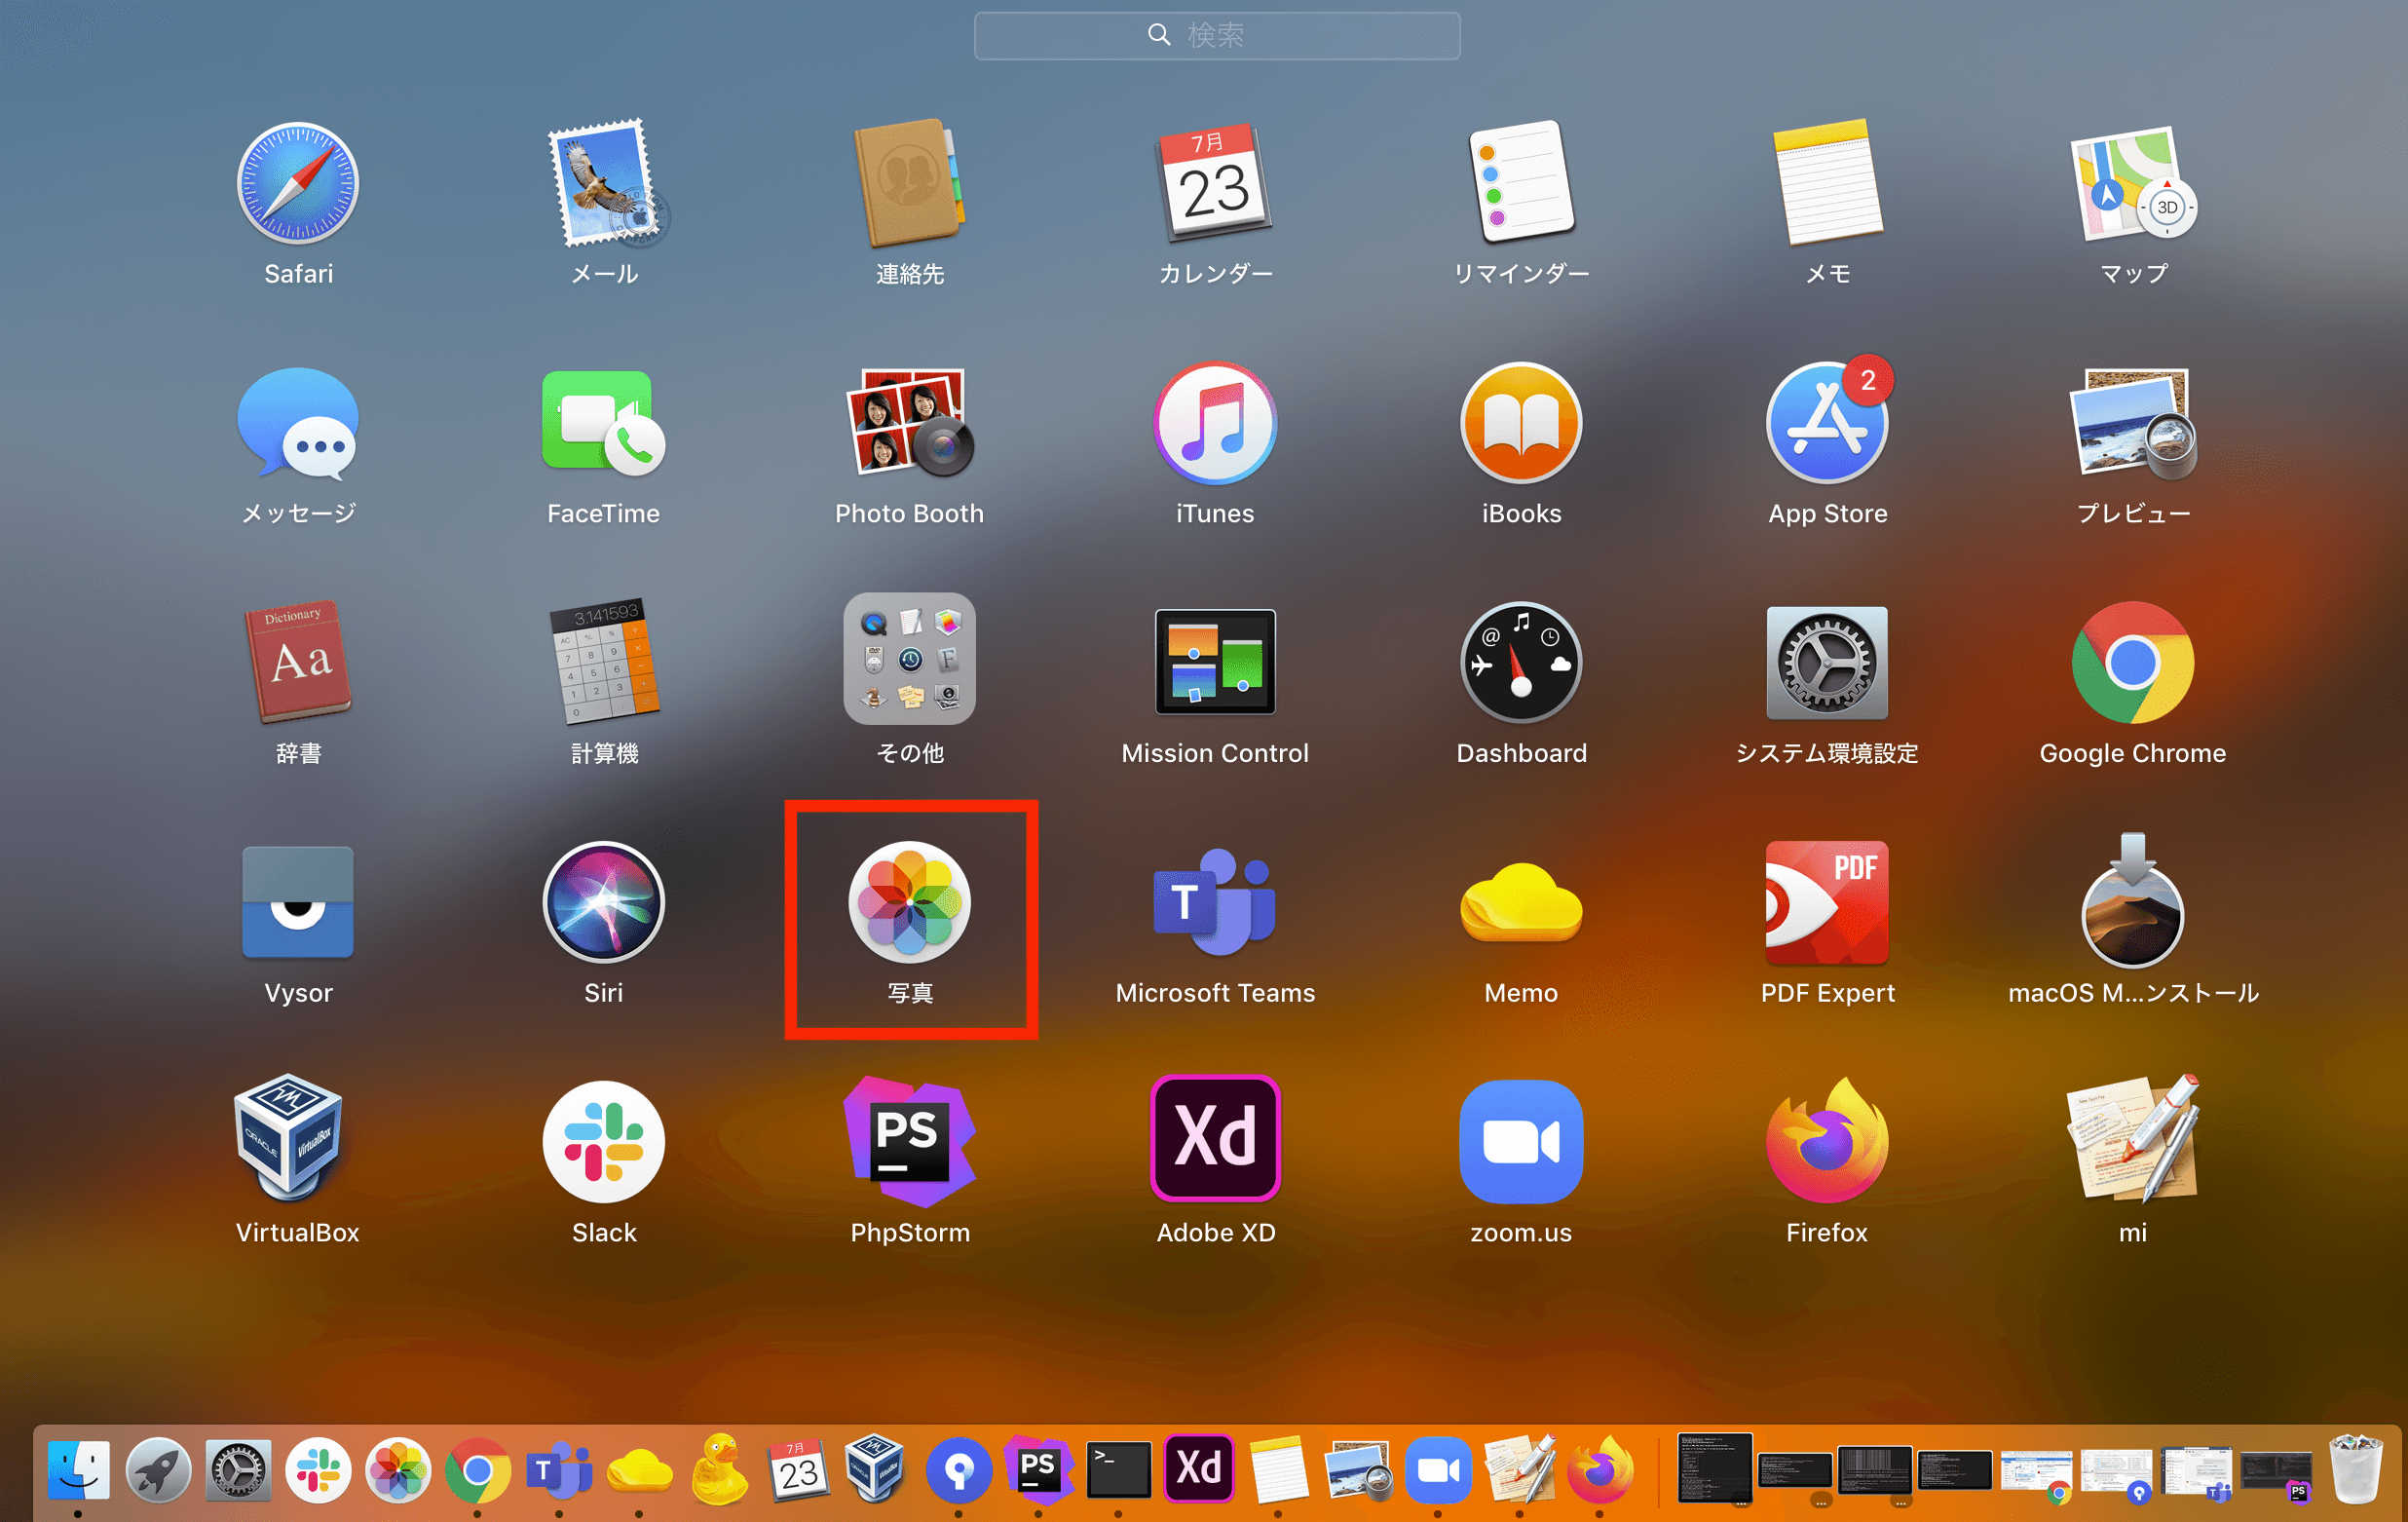This screenshot has width=2408, height=1522.
Task: Launch Microsoft Teams from the Launchpad grid
Action: 1214,903
